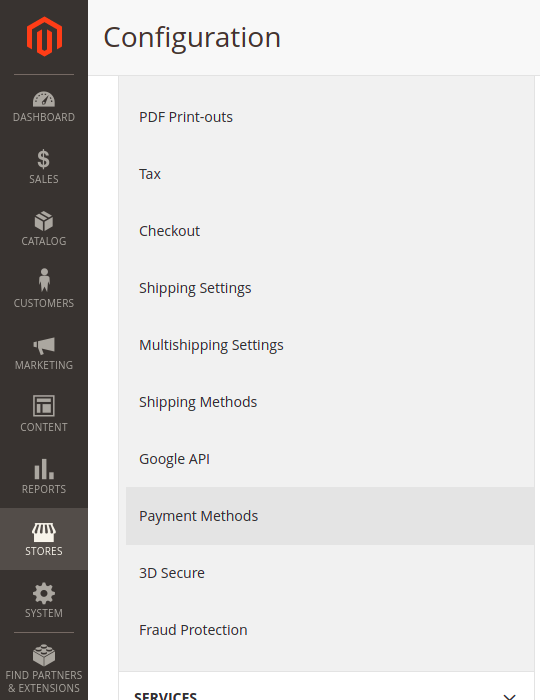Click the Magento logo icon
Screen dimensions: 540x700
(44, 37)
